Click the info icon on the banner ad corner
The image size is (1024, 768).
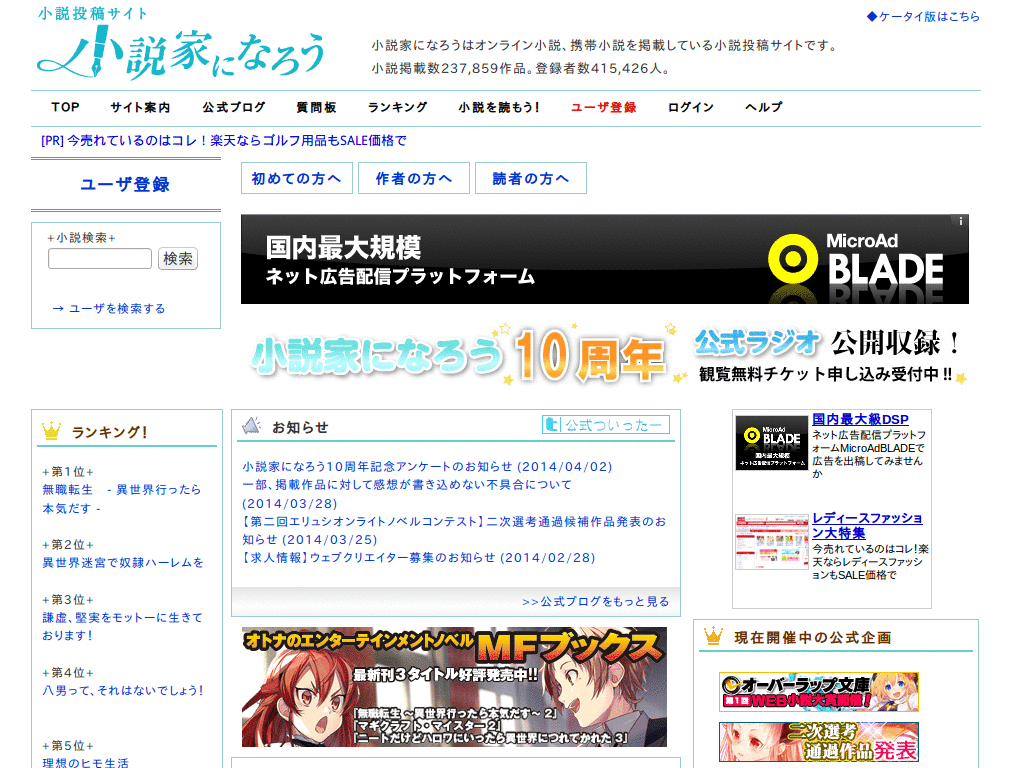pyautogui.click(x=961, y=219)
